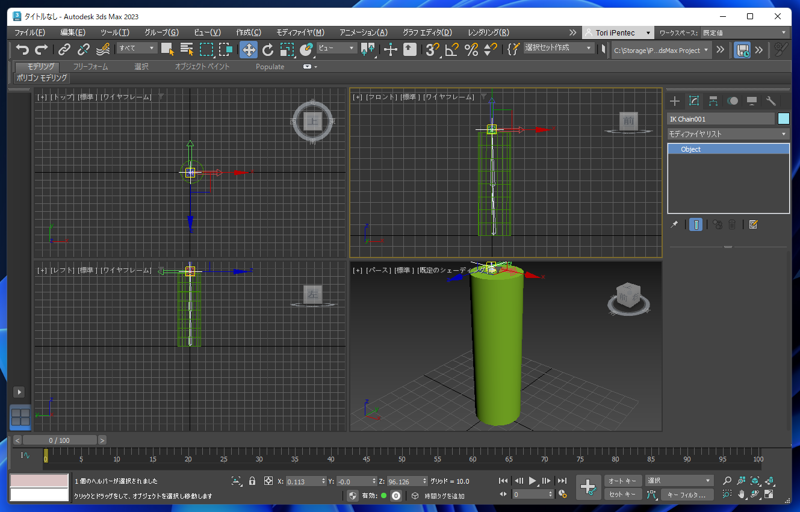This screenshot has width=800, height=512.
Task: Toggle the オート キー button
Action: click(x=622, y=481)
